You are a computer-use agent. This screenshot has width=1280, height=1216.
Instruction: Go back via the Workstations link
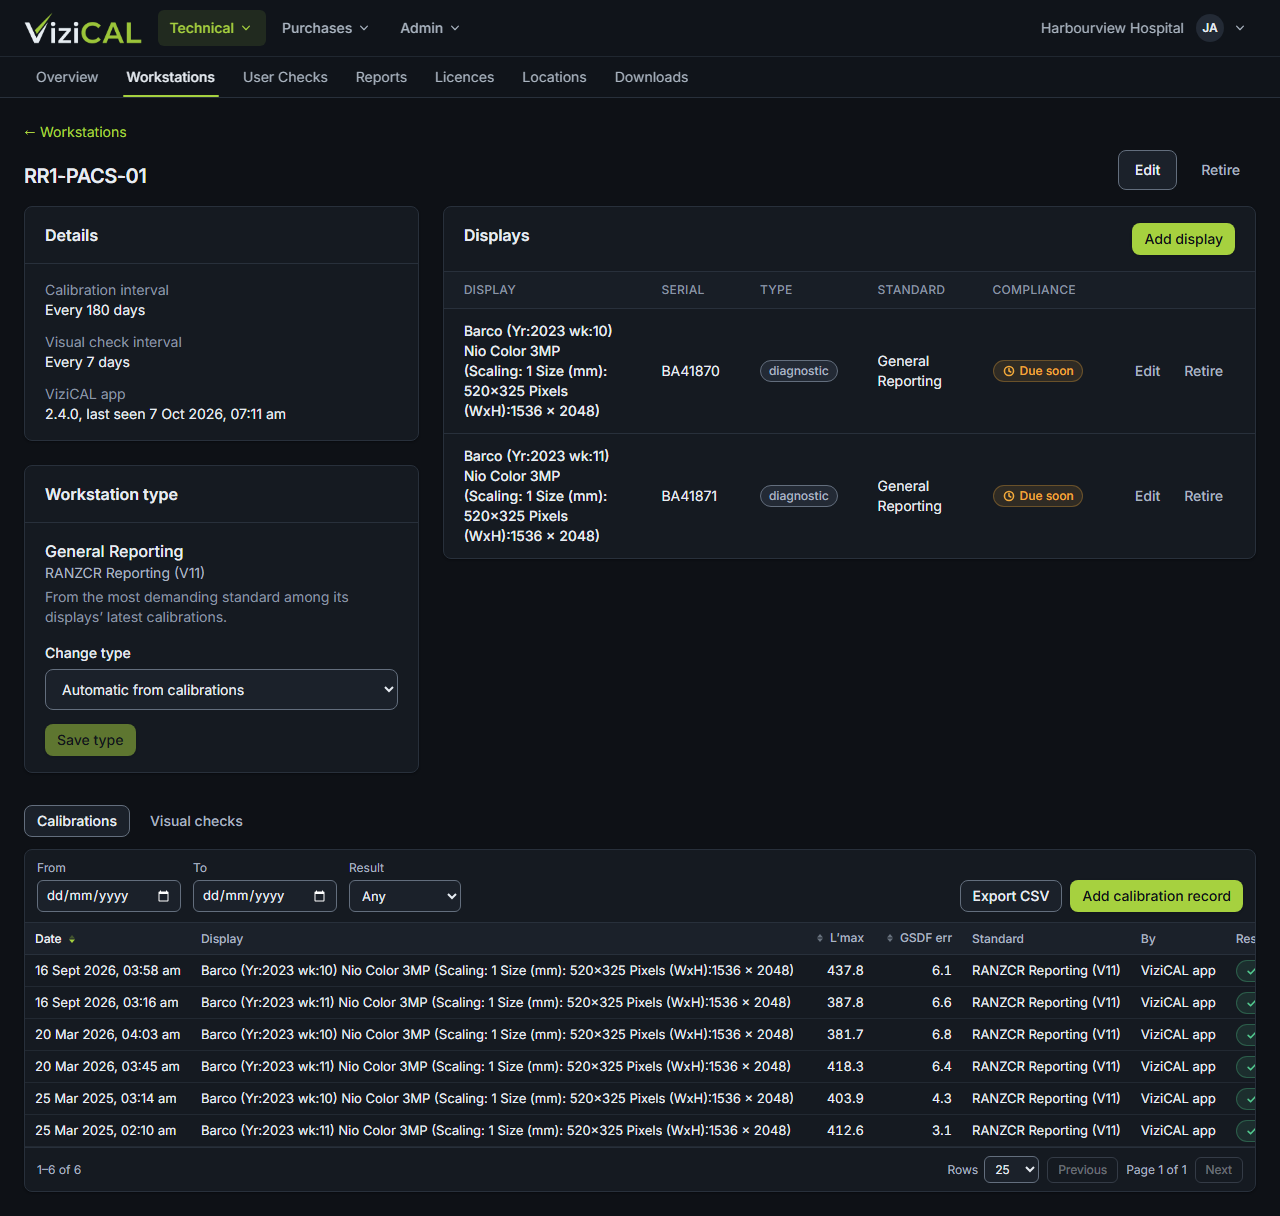pos(75,132)
